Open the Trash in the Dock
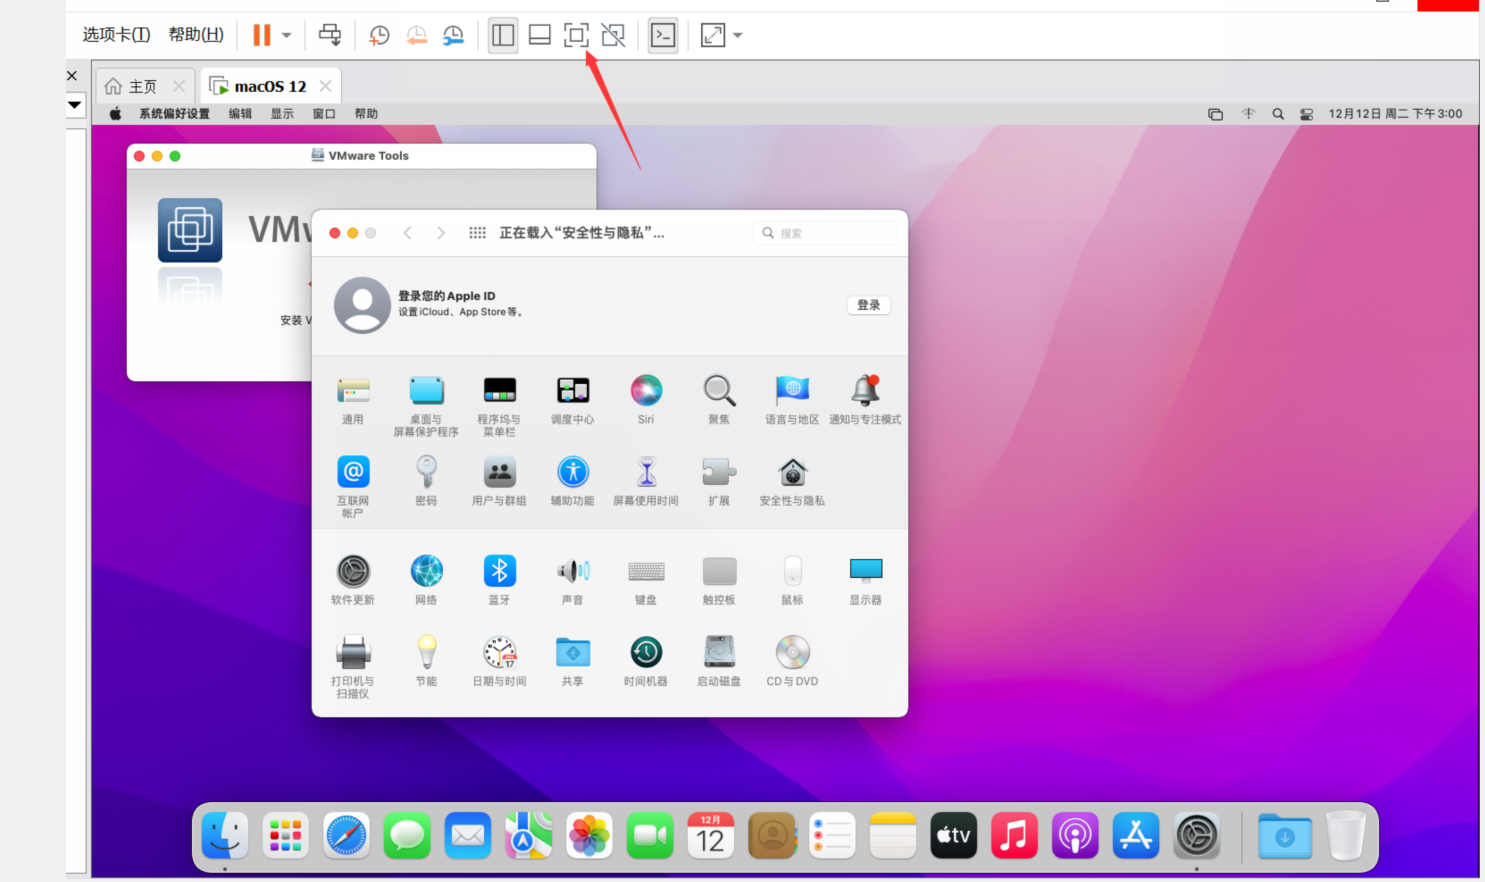Image resolution: width=1485 pixels, height=882 pixels. click(1345, 835)
